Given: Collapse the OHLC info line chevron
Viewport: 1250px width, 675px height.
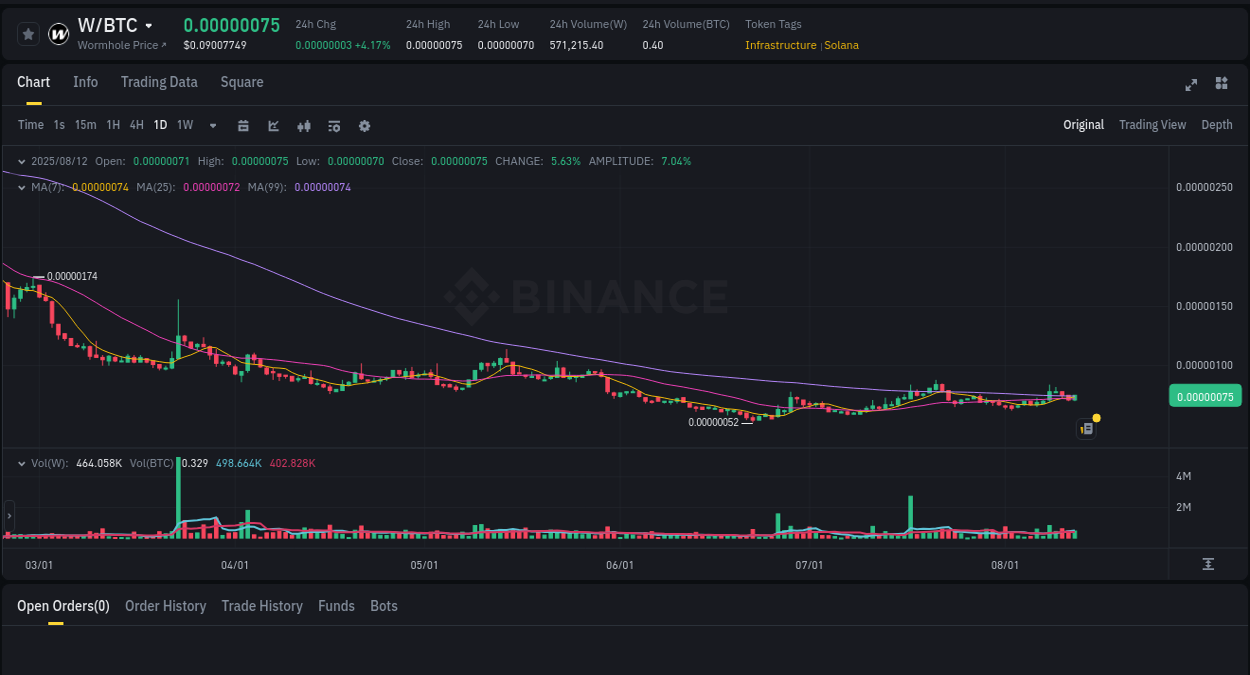Looking at the screenshot, I should pos(22,161).
